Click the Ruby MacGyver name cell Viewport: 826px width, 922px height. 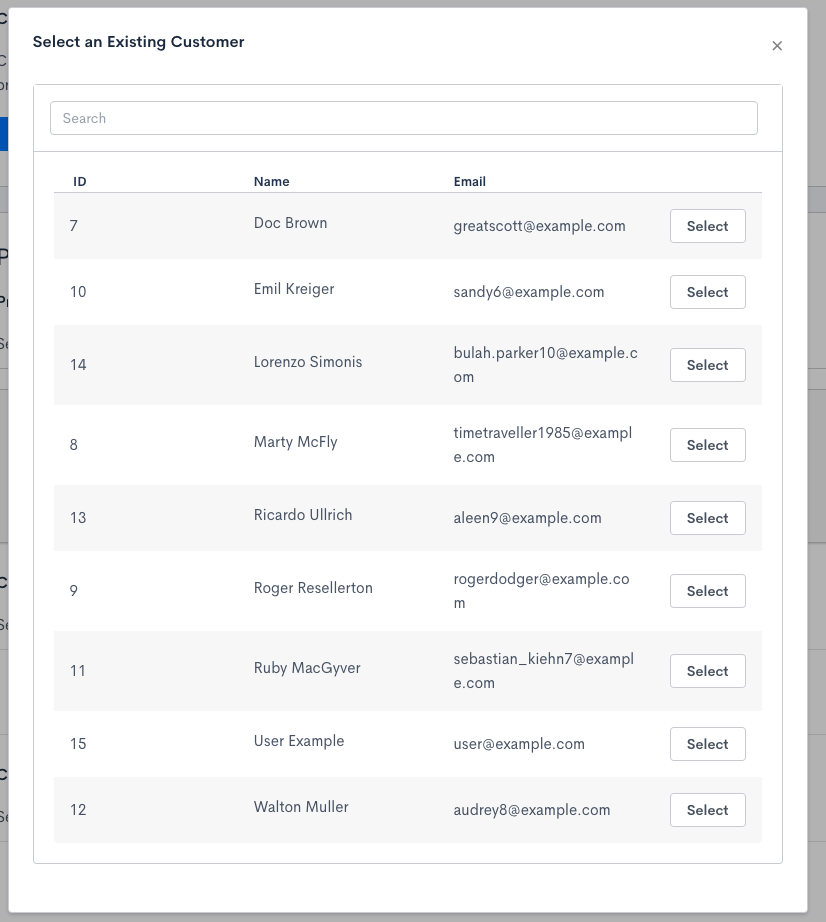(307, 668)
